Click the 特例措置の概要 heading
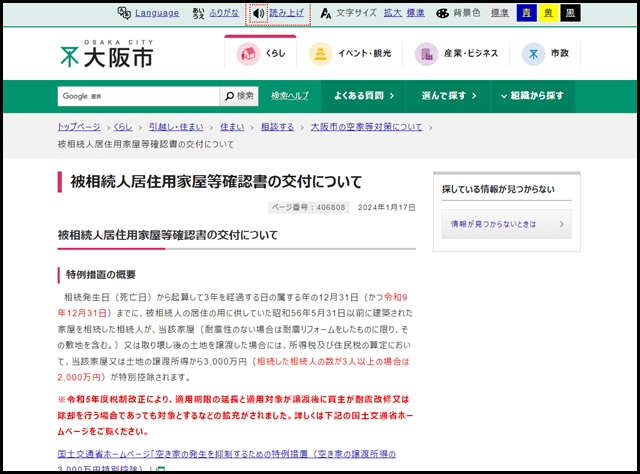Image resolution: width=640 pixels, height=474 pixels. pyautogui.click(x=101, y=275)
